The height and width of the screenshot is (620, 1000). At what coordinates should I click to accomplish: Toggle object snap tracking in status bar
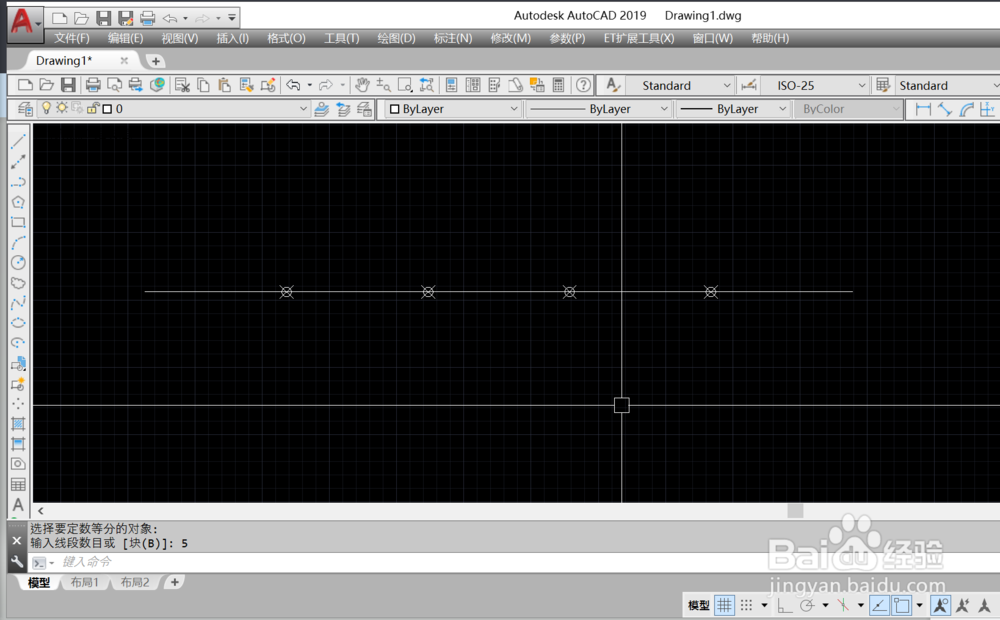[879, 605]
